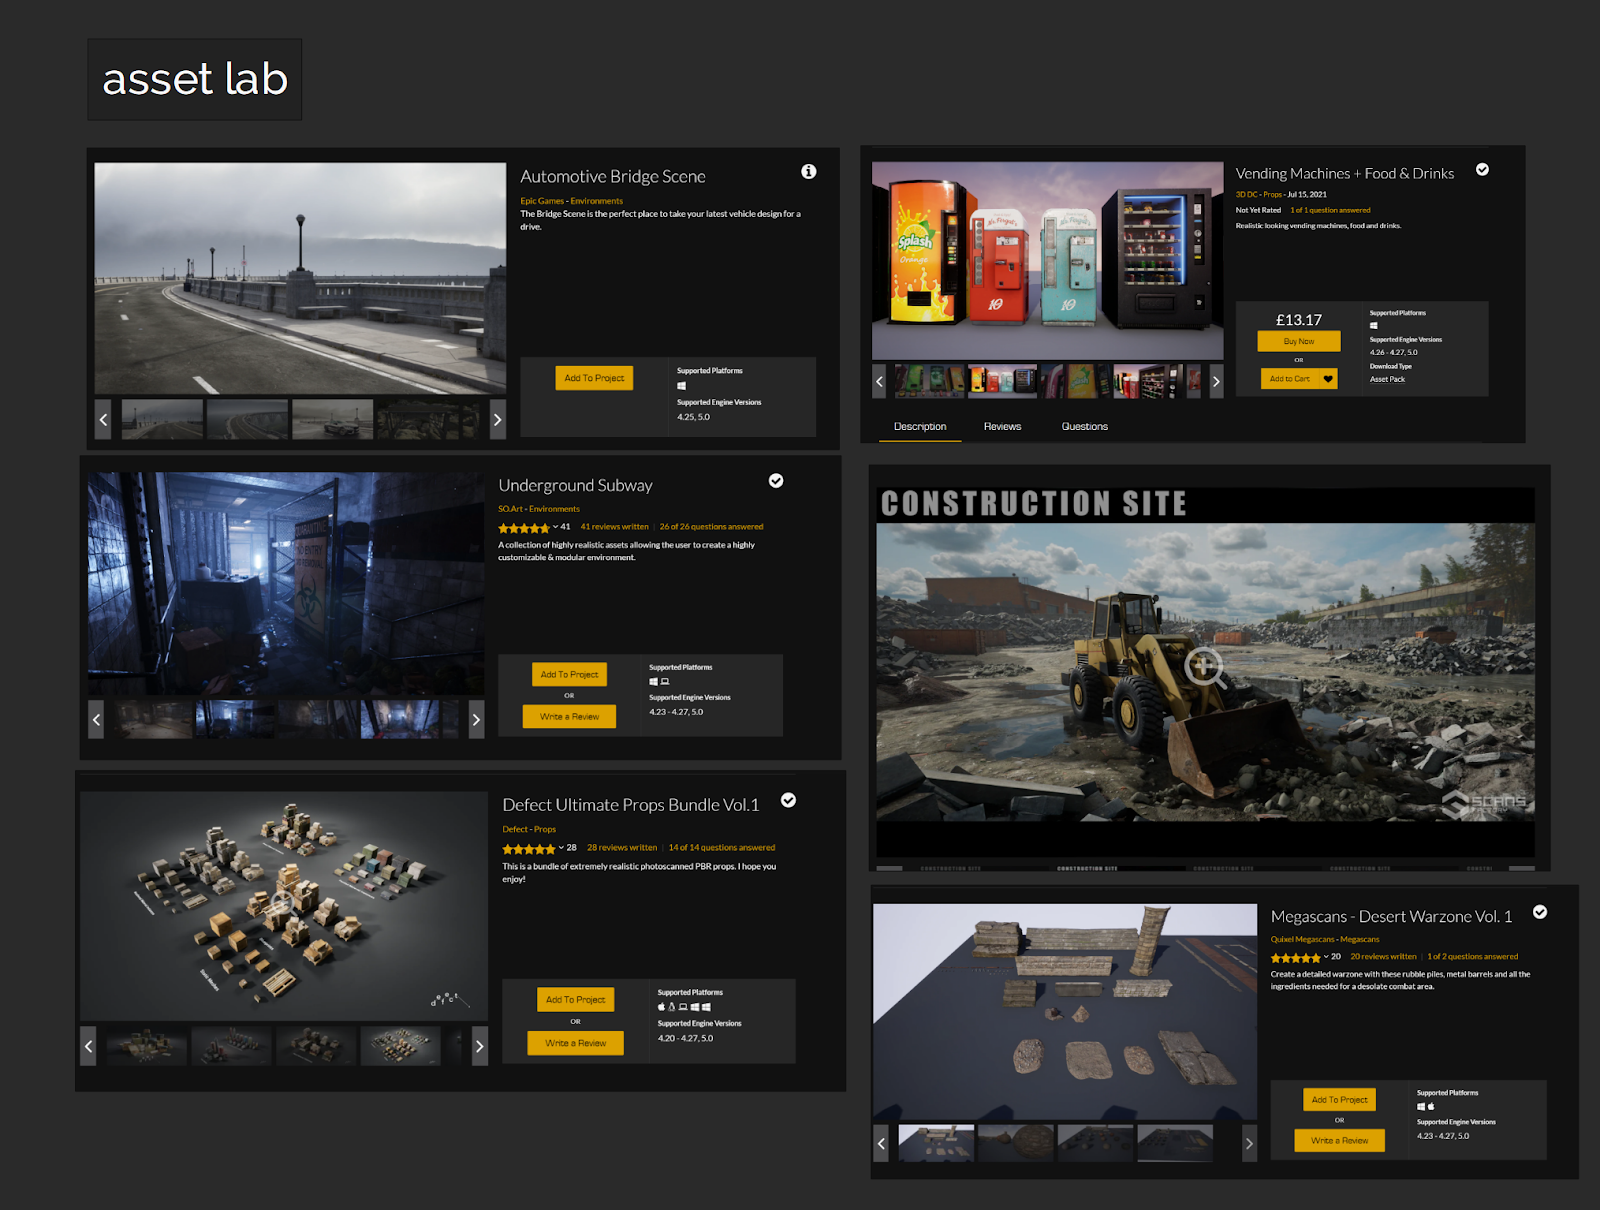Open the Megascans Desert Warzone main preview image
Image resolution: width=1600 pixels, height=1210 pixels.
tap(1065, 1013)
